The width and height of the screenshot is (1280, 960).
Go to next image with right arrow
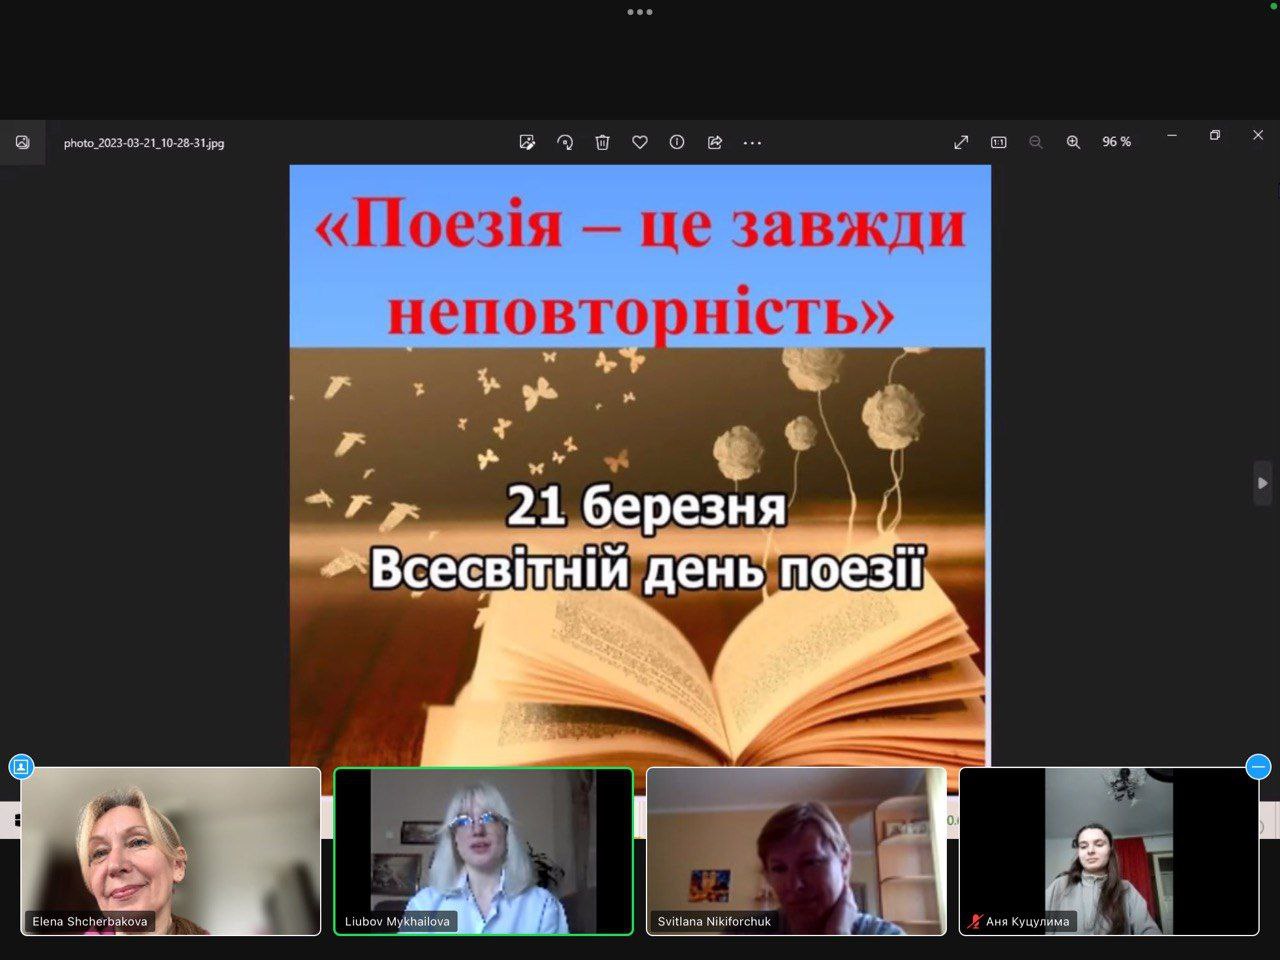pyautogui.click(x=1262, y=484)
